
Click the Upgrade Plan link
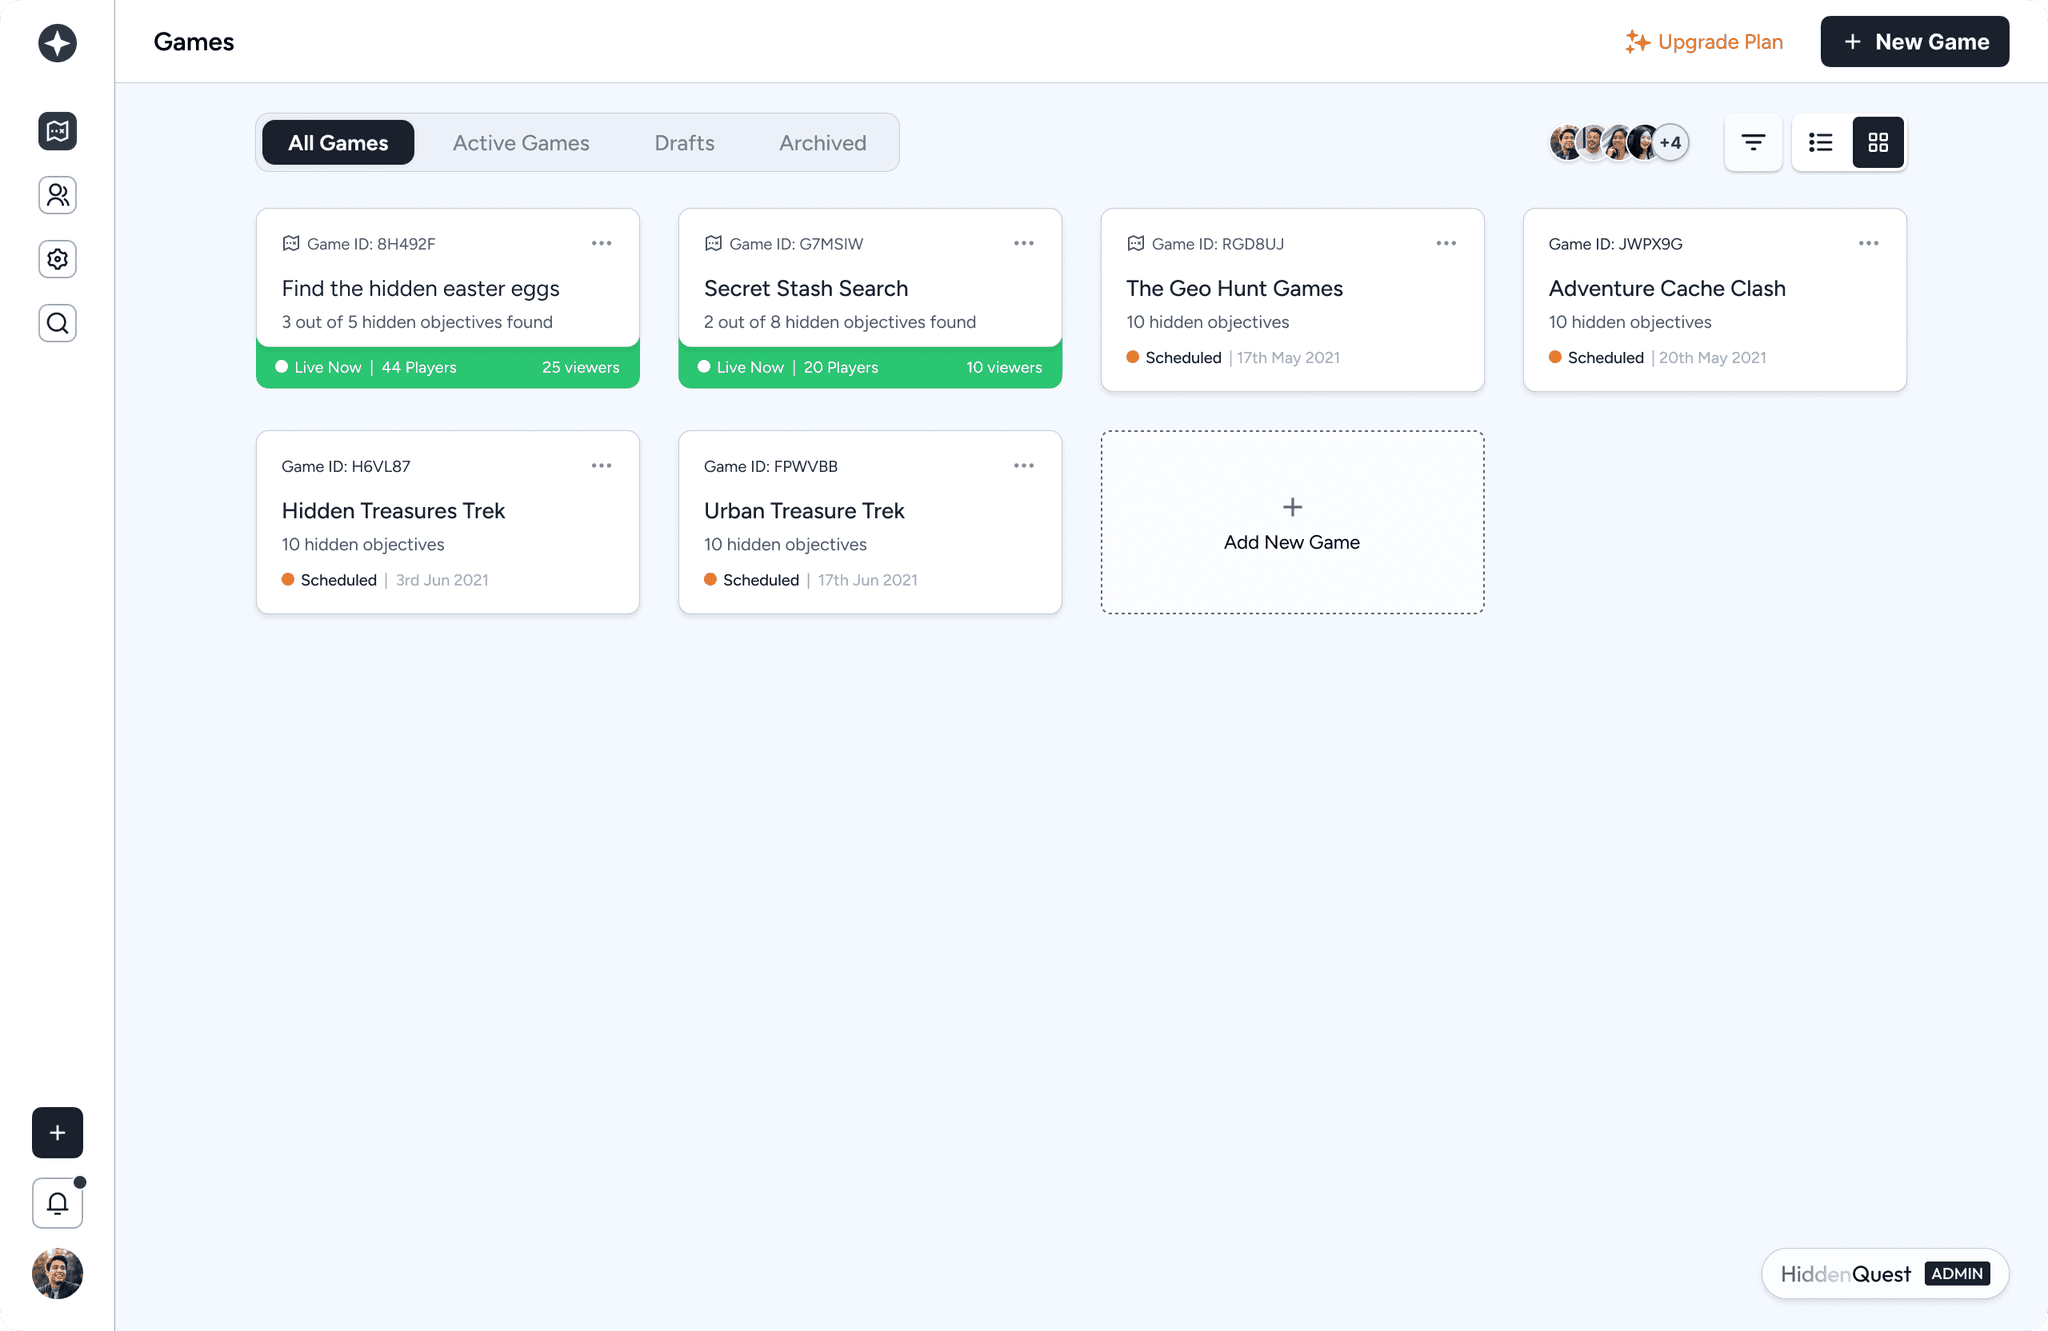pos(1704,42)
